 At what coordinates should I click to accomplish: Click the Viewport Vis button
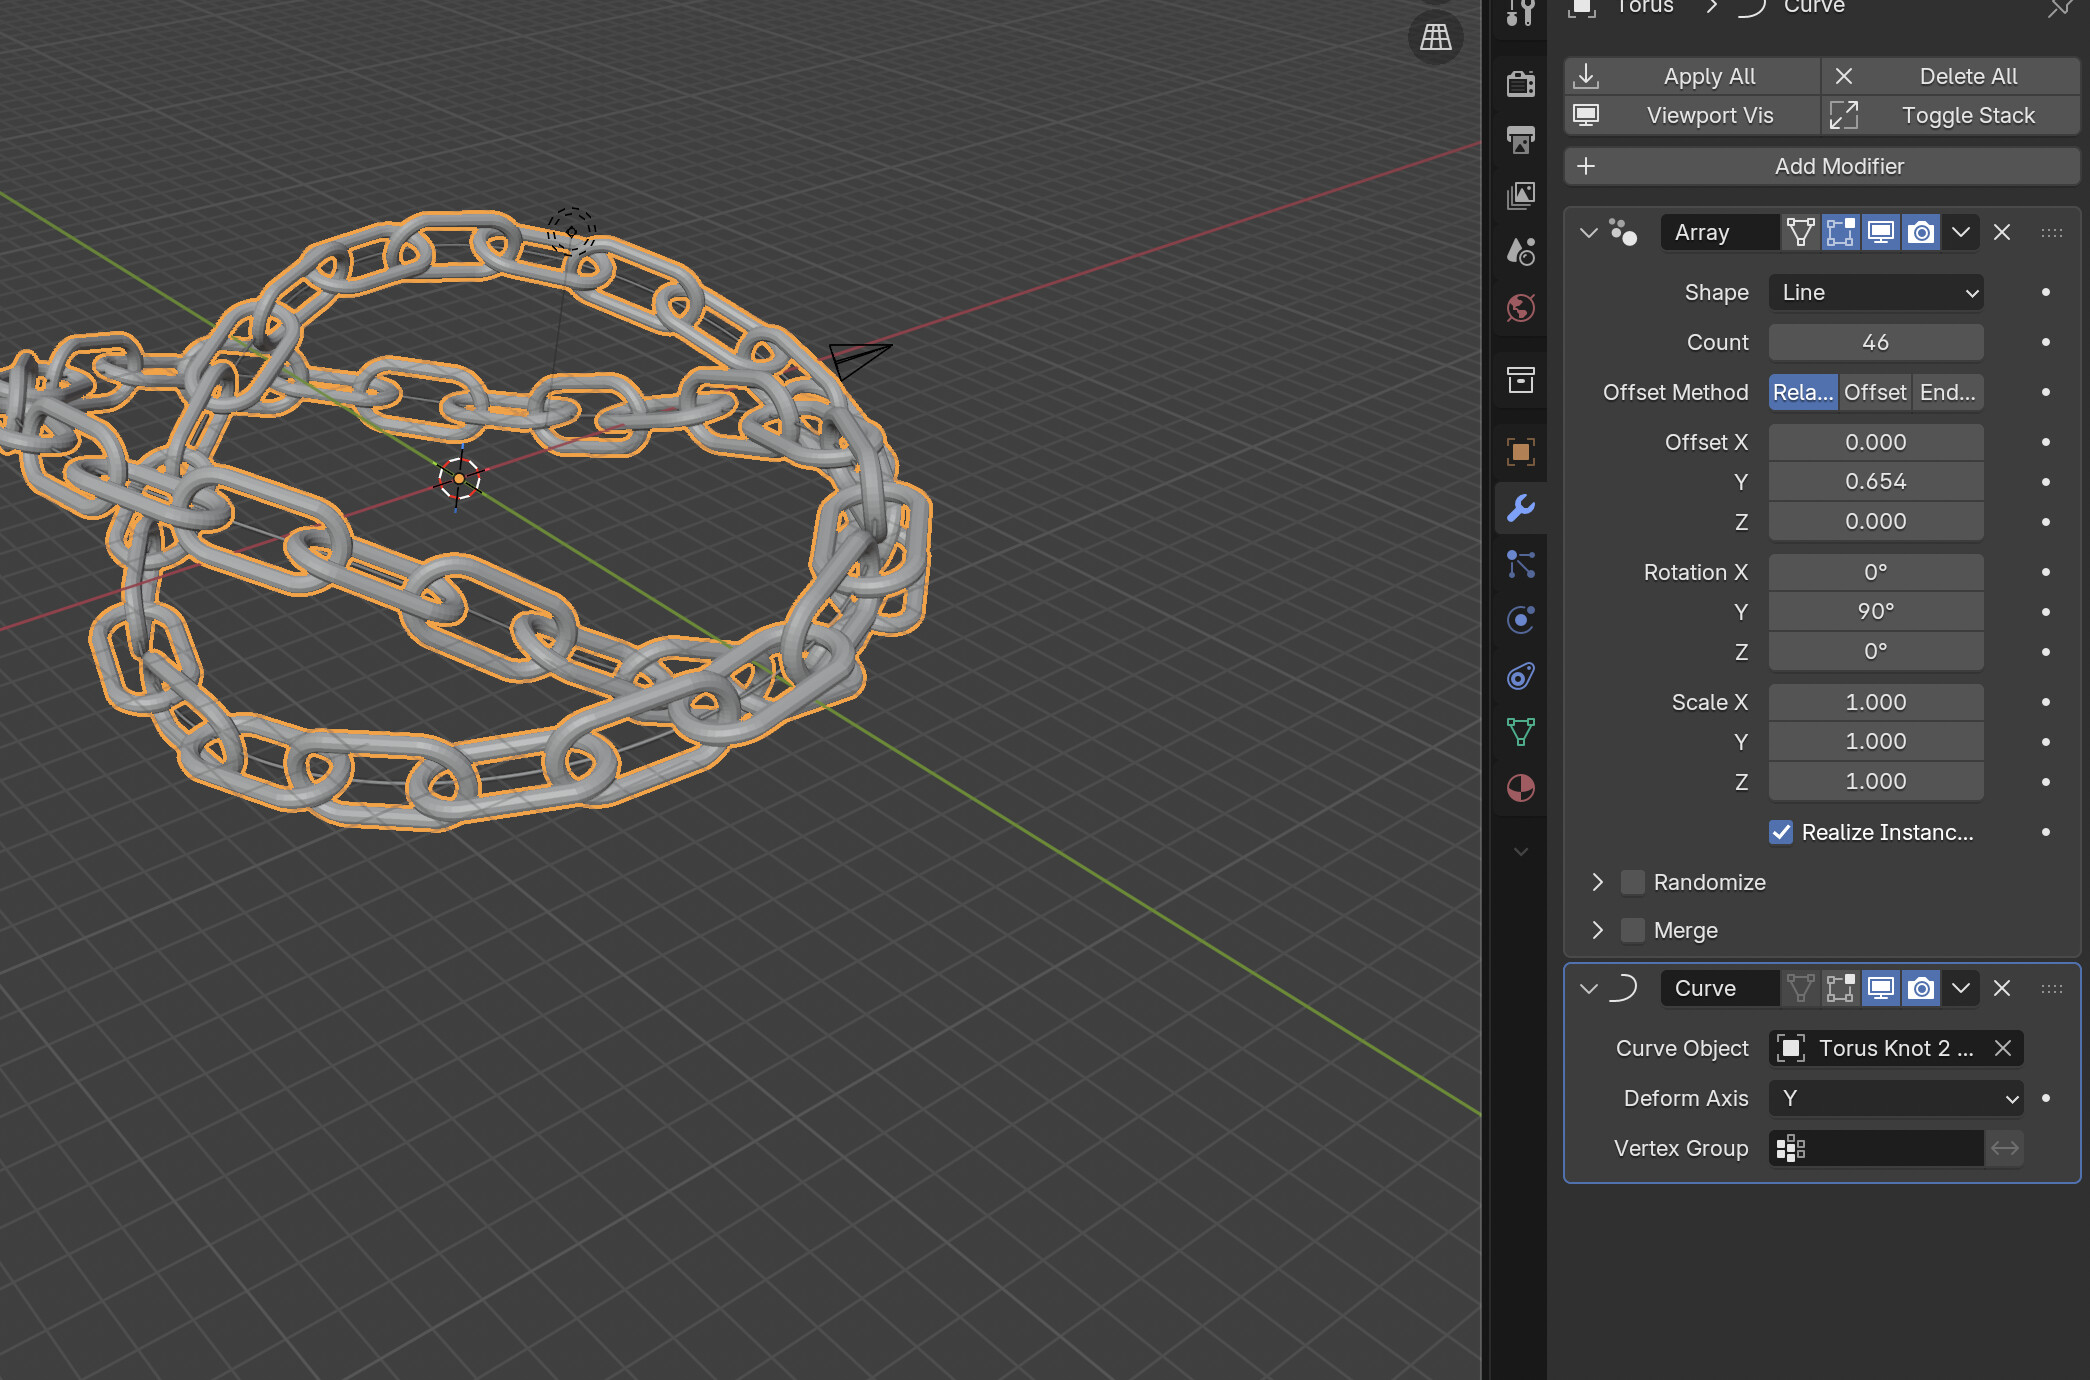pyautogui.click(x=1692, y=115)
